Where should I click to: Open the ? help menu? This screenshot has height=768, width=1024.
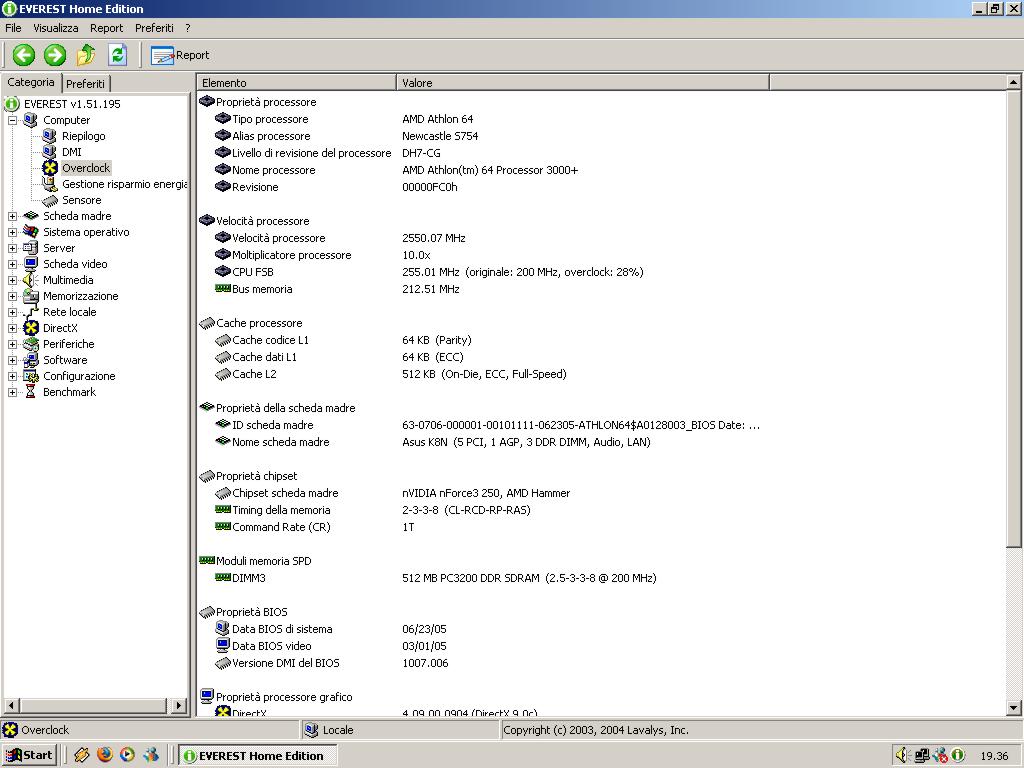point(187,28)
